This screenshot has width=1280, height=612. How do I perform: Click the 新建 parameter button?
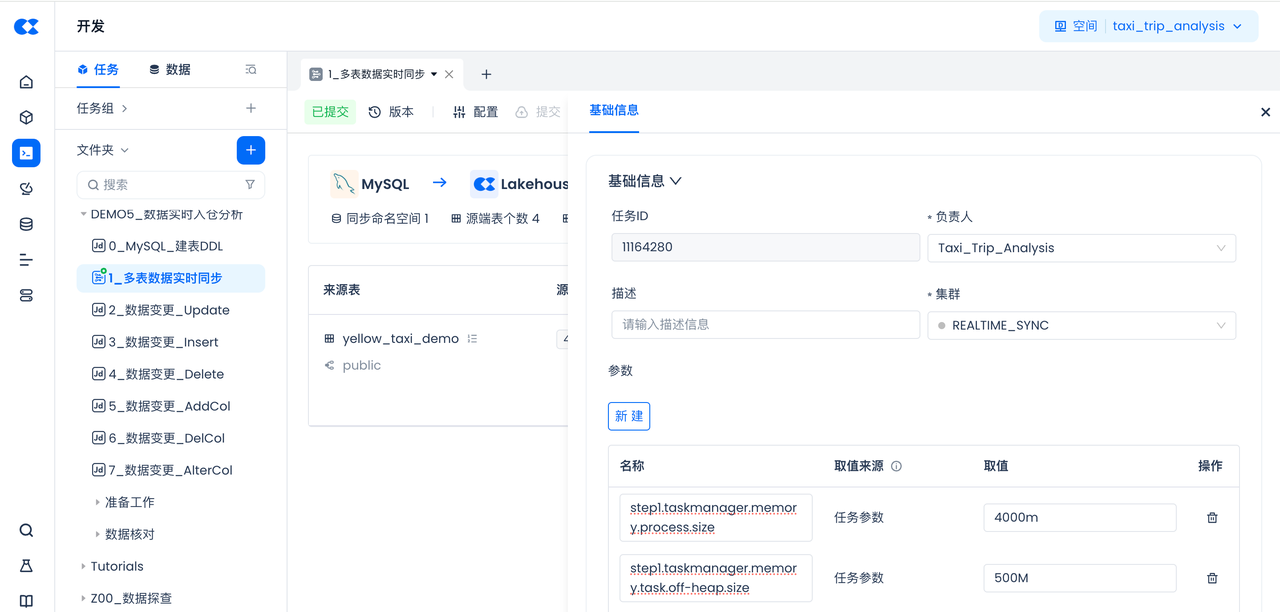click(629, 416)
